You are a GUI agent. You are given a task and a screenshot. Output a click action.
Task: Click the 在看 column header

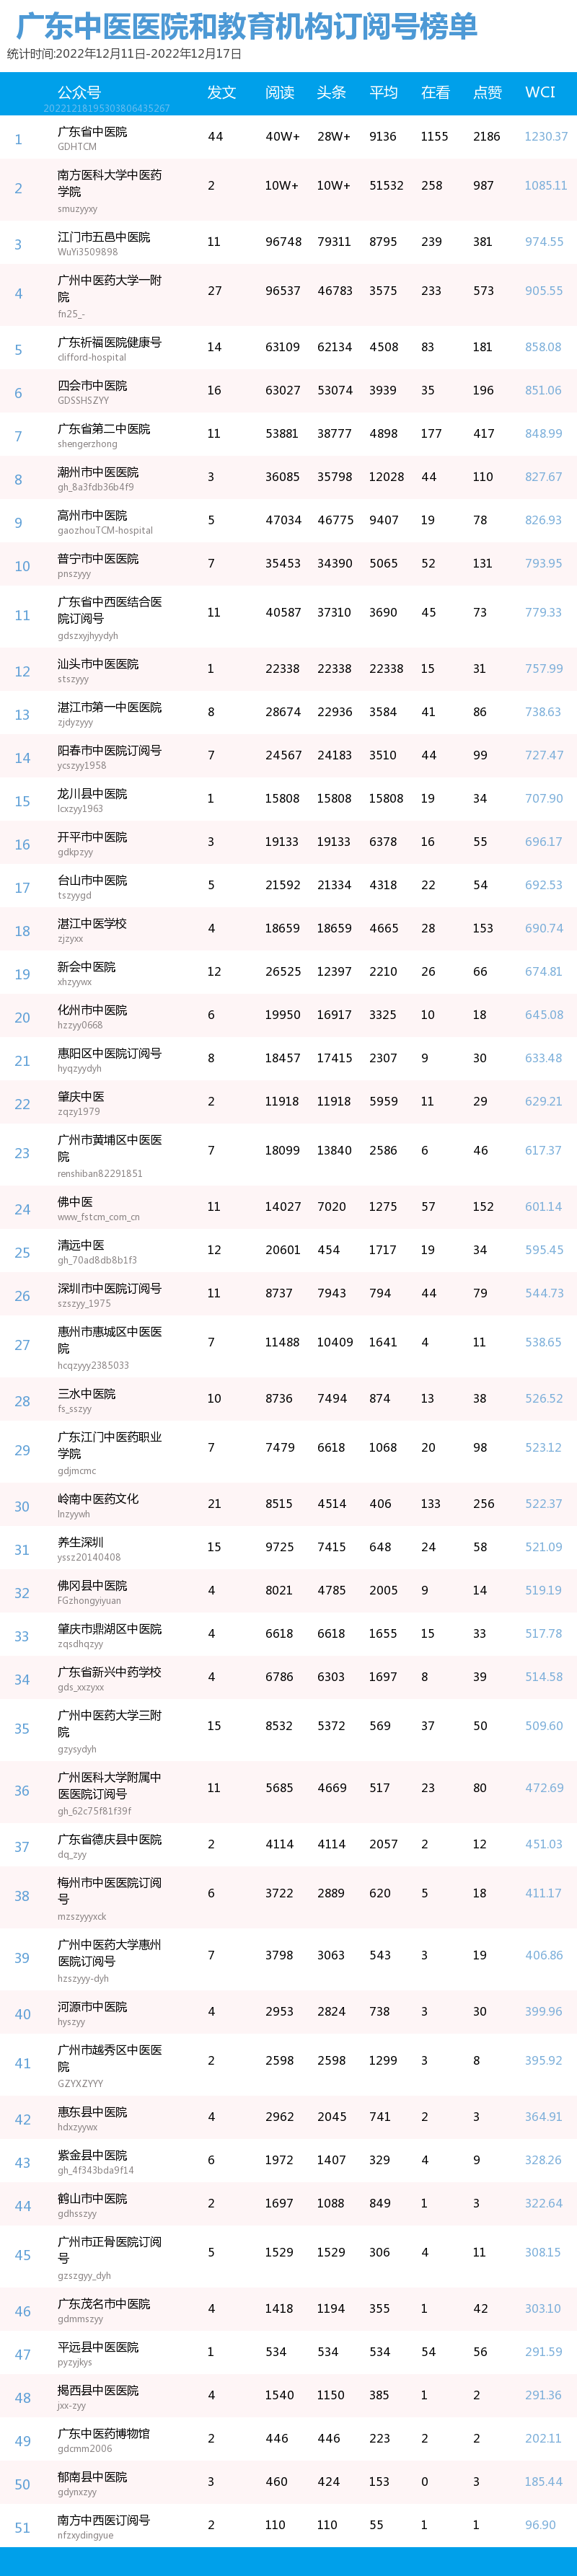coord(436,92)
